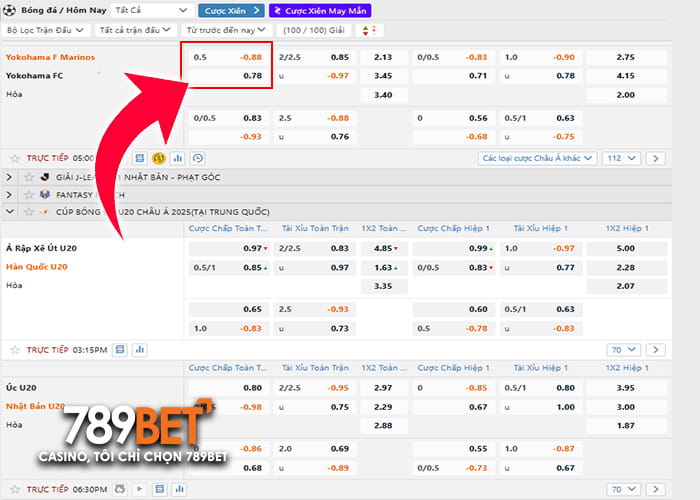Open statistics chart icon in 03:15PM row
This screenshot has height=500, width=700.
click(140, 350)
